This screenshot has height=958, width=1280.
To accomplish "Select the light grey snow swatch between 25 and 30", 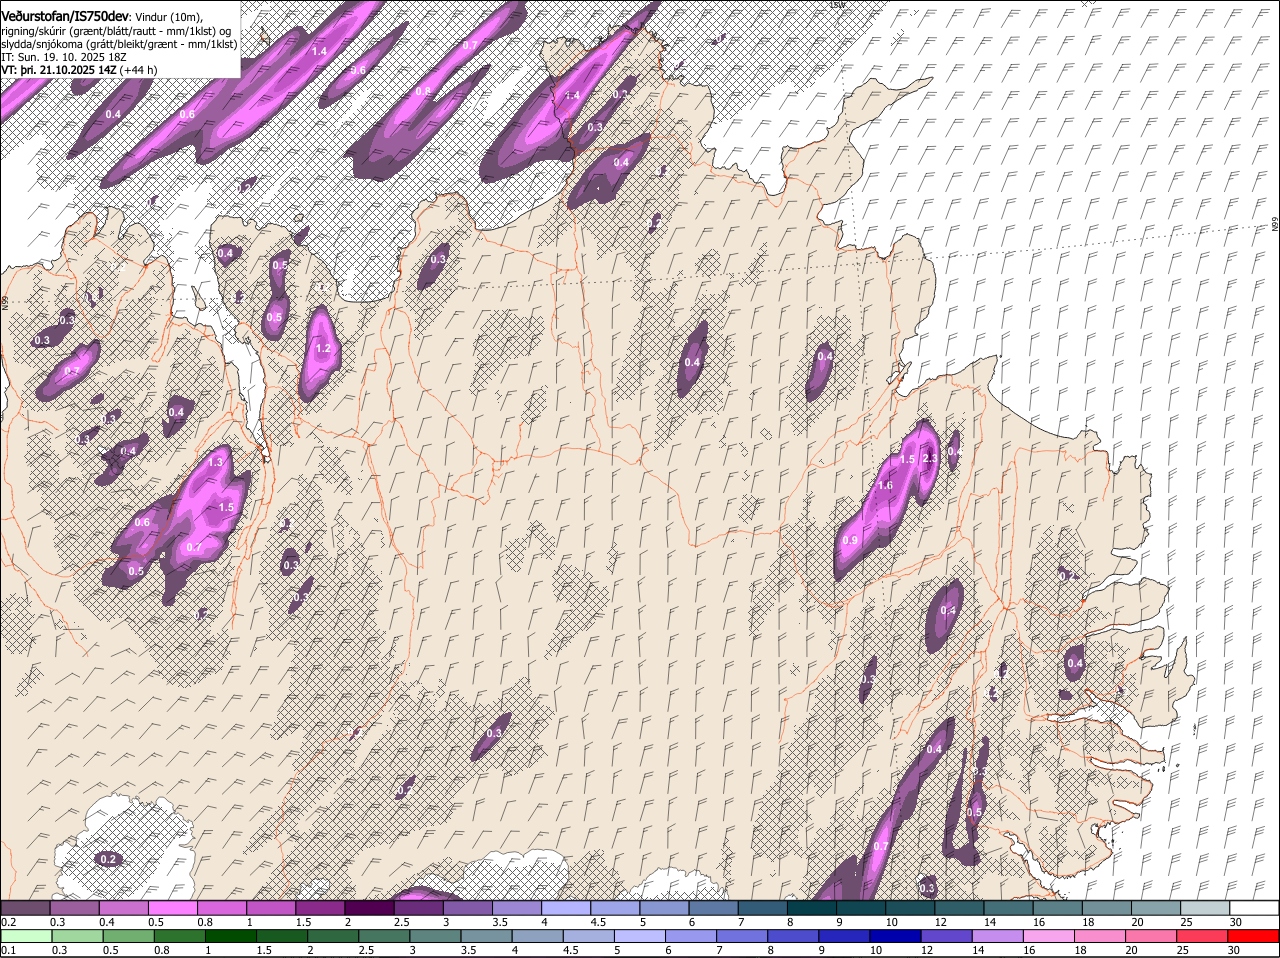I will (1205, 908).
